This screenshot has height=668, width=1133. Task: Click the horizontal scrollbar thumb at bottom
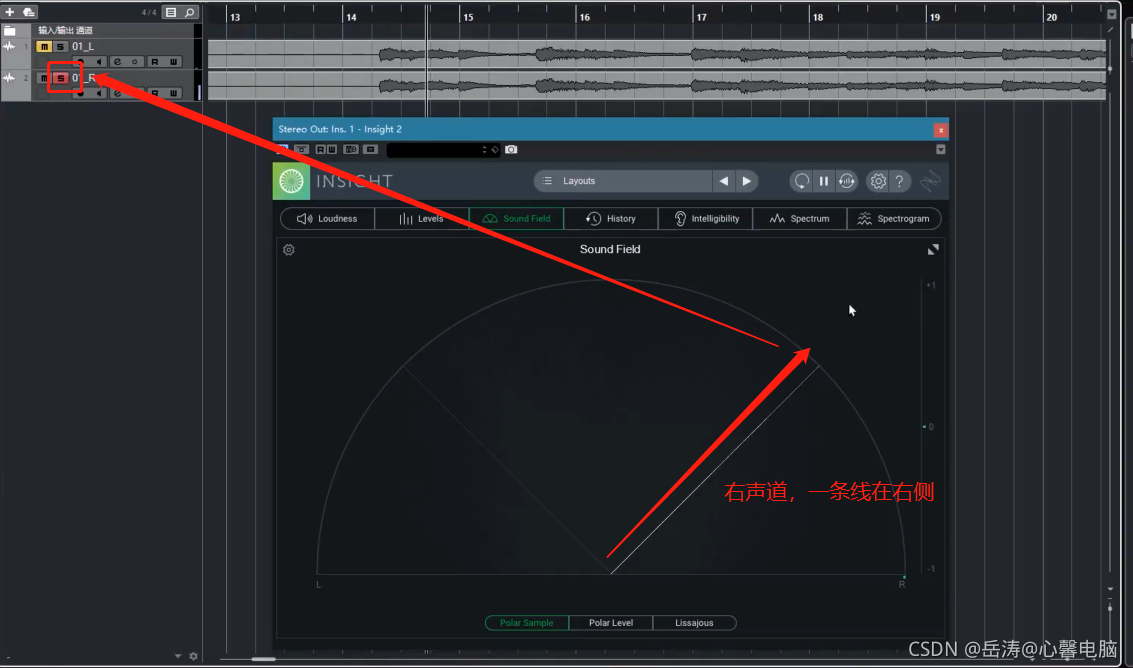(263, 659)
